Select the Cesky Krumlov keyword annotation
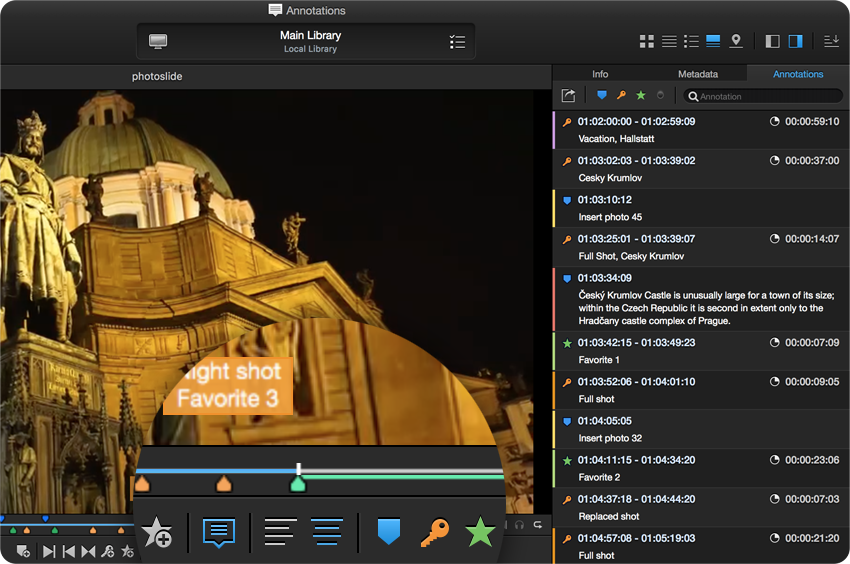 coord(701,169)
